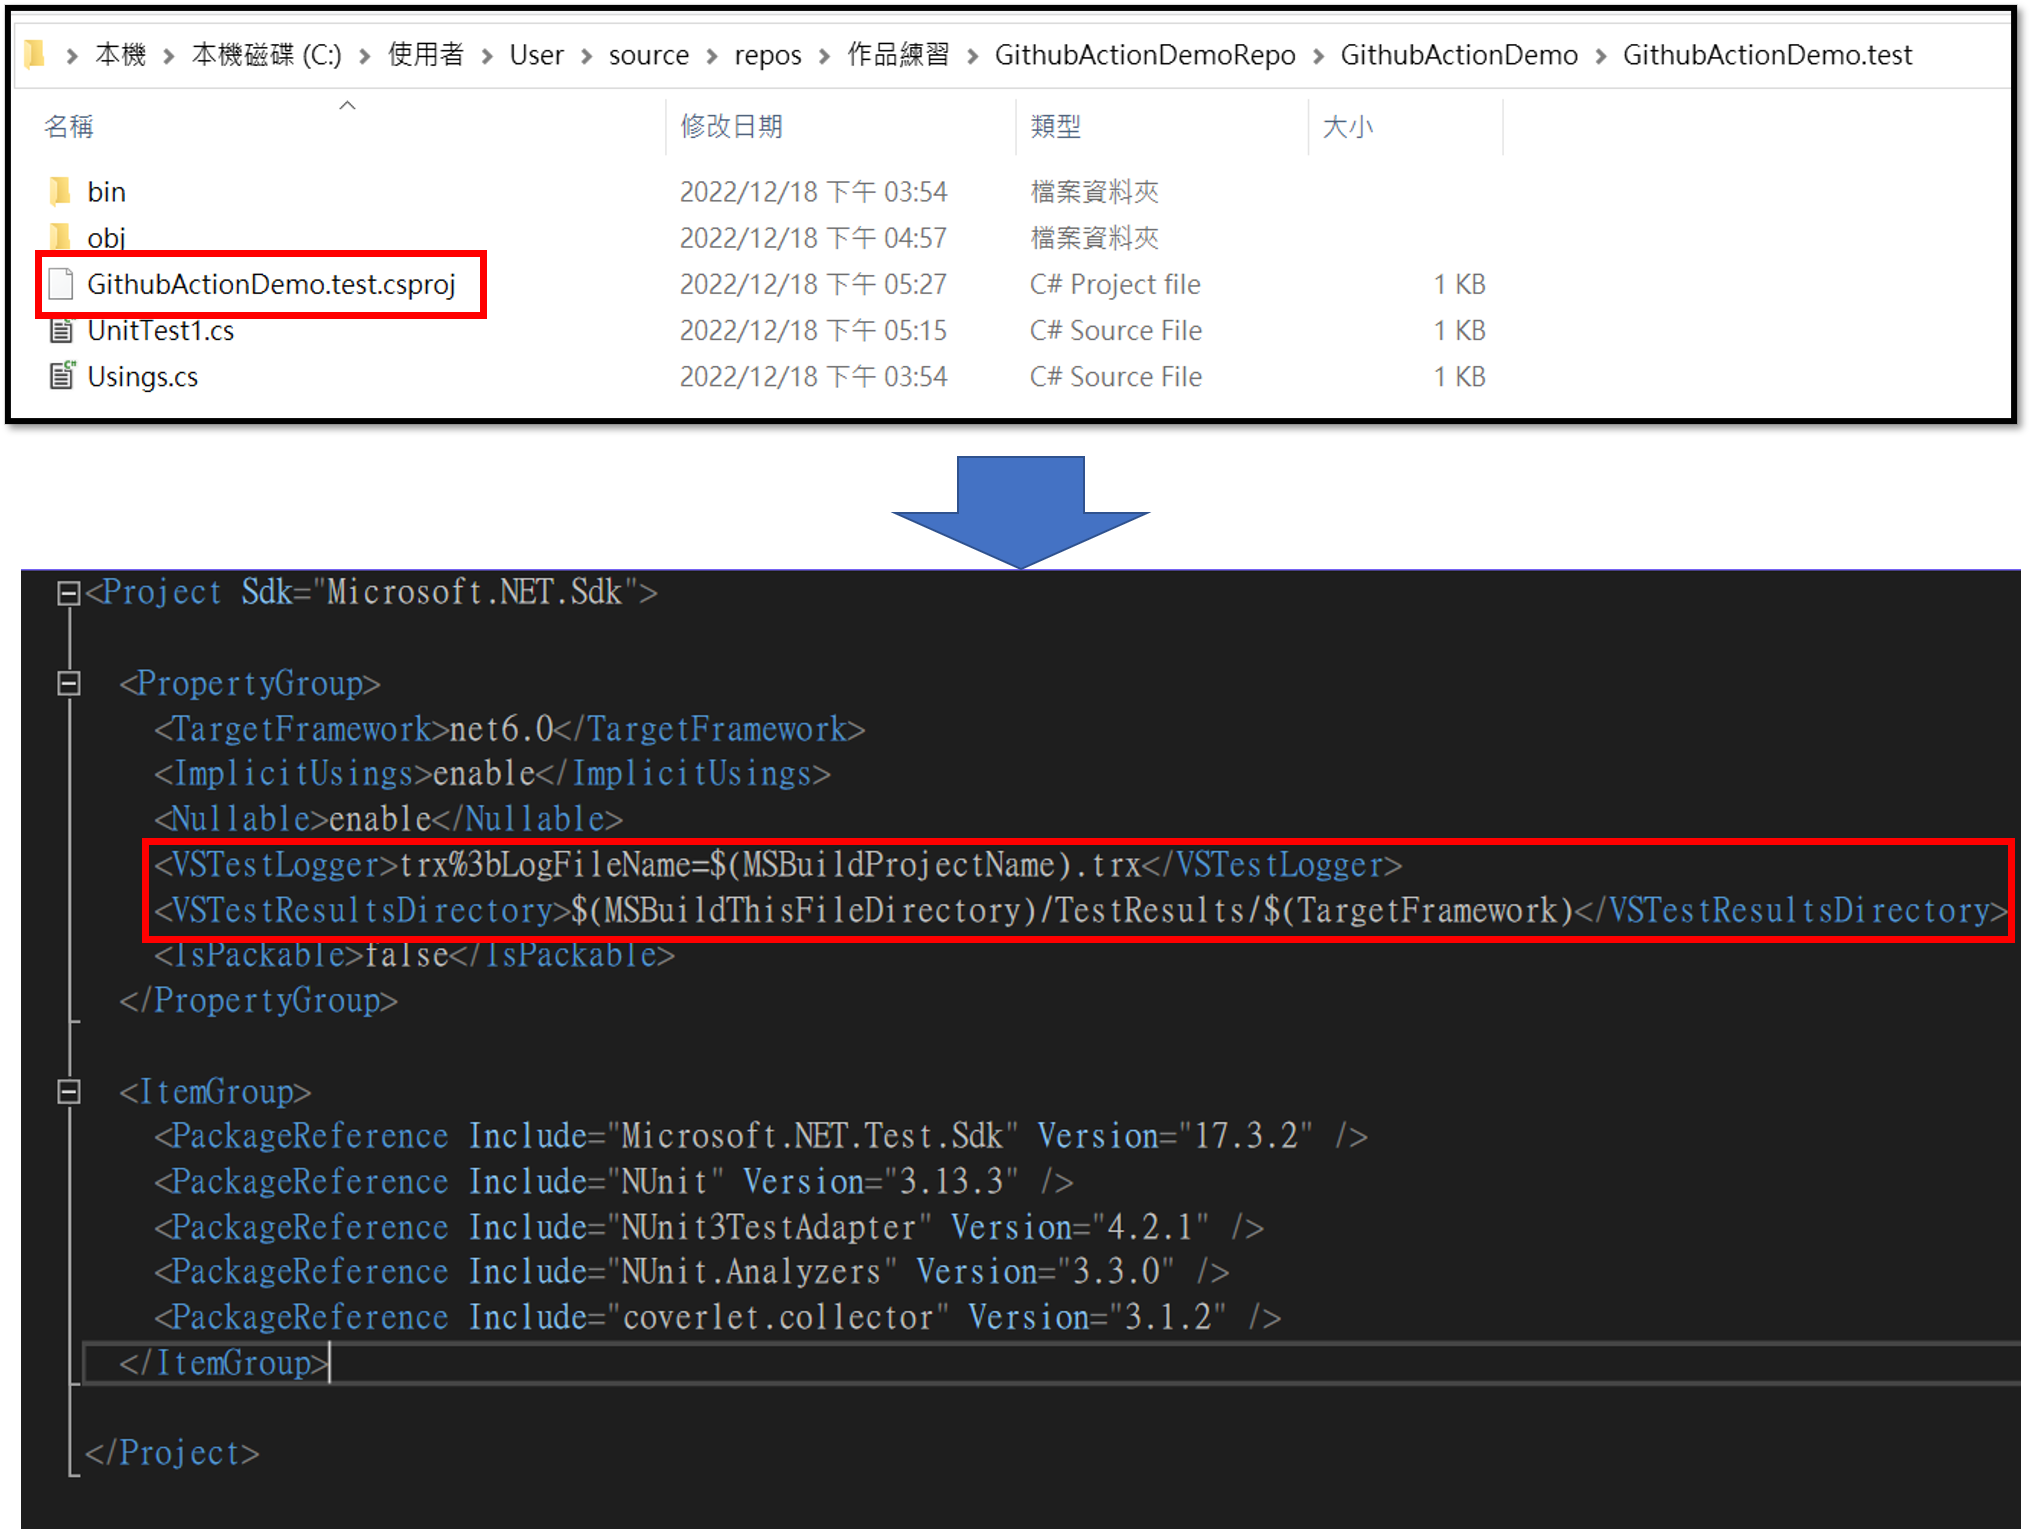Collapse the Project element outline

(x=68, y=593)
